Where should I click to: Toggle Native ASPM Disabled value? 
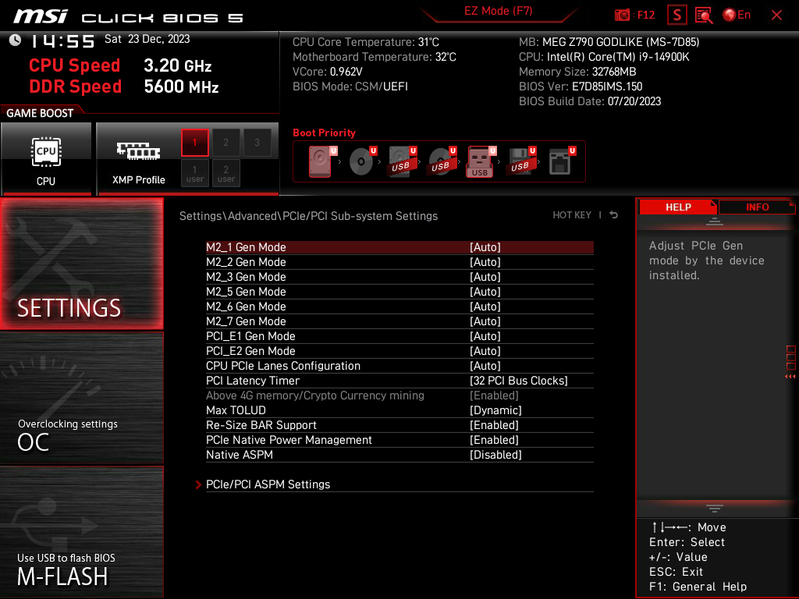495,454
